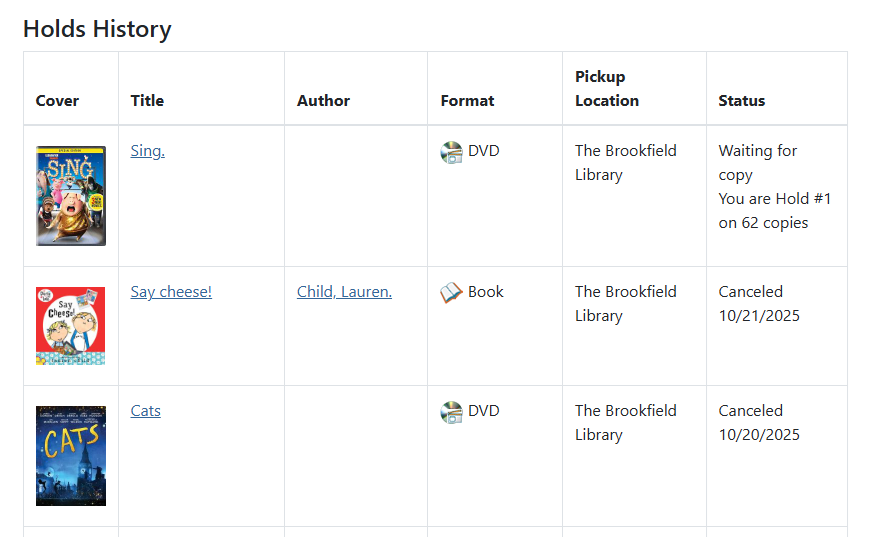Screen dimensions: 870x537
Task: Open the Cats DVD cover thumbnail
Action: [71, 456]
